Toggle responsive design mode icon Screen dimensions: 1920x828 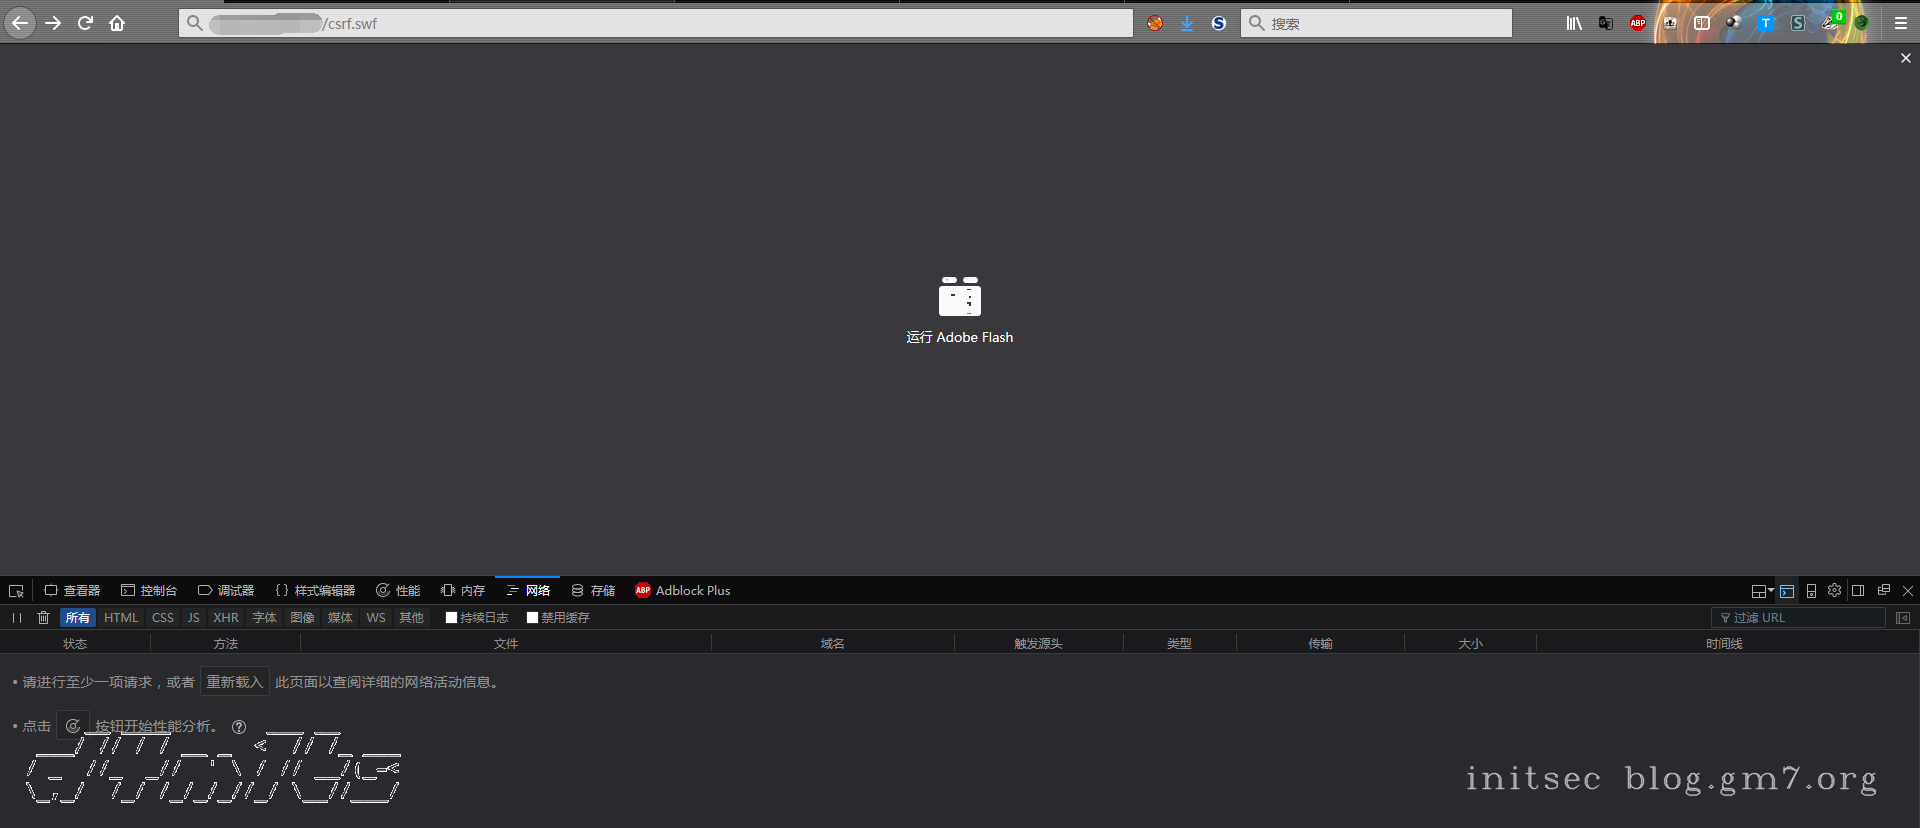point(1811,591)
